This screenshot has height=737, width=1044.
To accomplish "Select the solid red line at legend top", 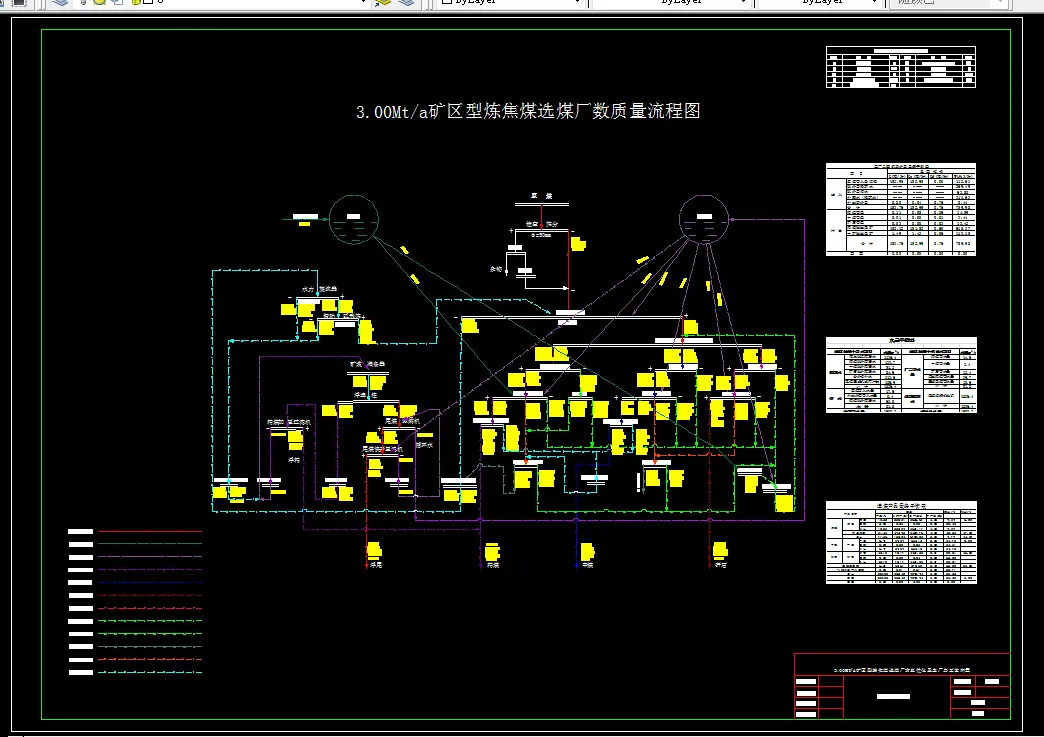I will click(150, 531).
